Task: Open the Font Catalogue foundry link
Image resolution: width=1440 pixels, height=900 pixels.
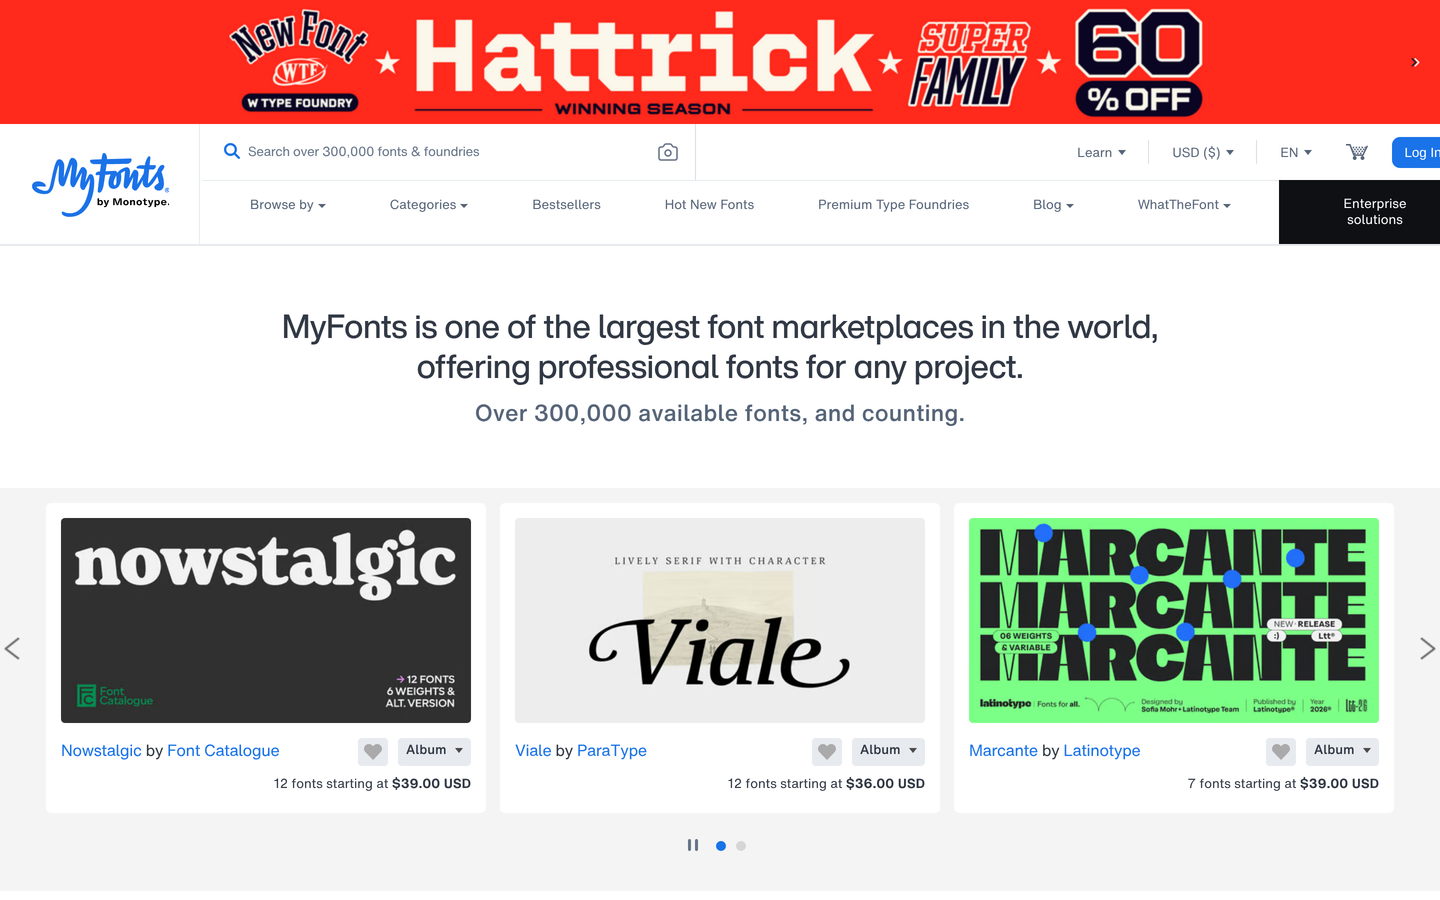Action: pyautogui.click(x=223, y=751)
